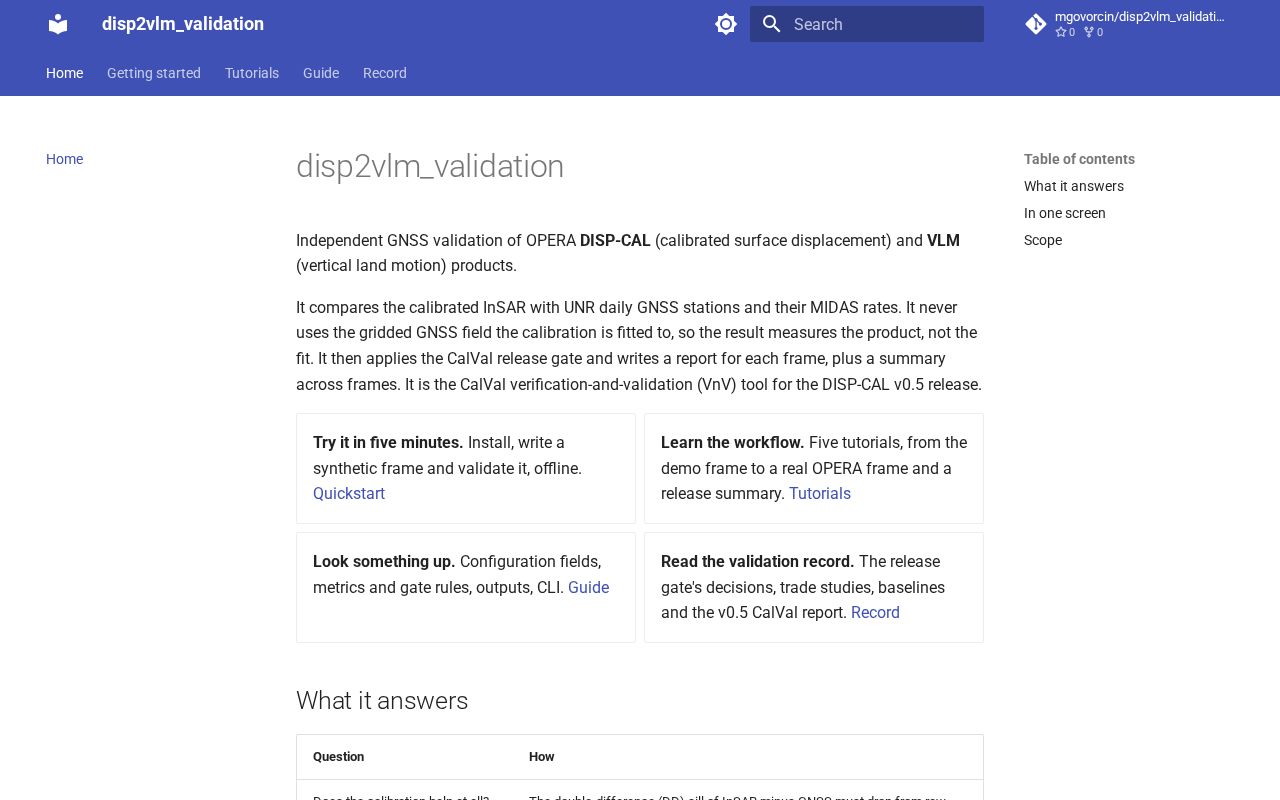Open the Home tab

64,73
